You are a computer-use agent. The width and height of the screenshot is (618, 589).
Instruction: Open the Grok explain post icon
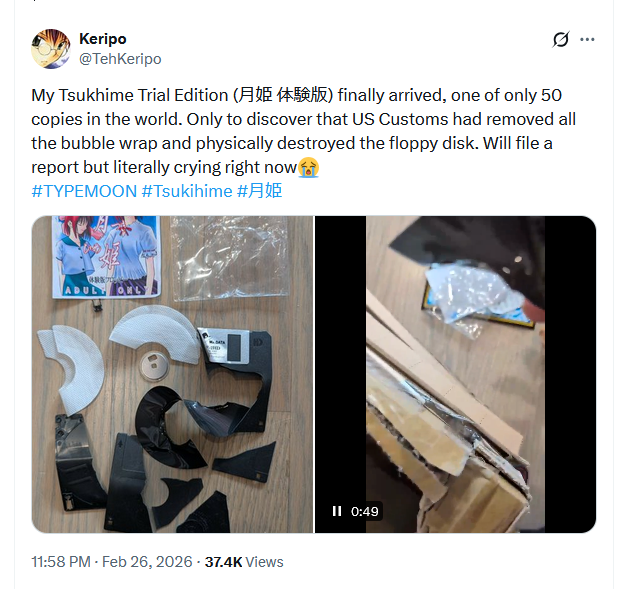click(x=560, y=39)
